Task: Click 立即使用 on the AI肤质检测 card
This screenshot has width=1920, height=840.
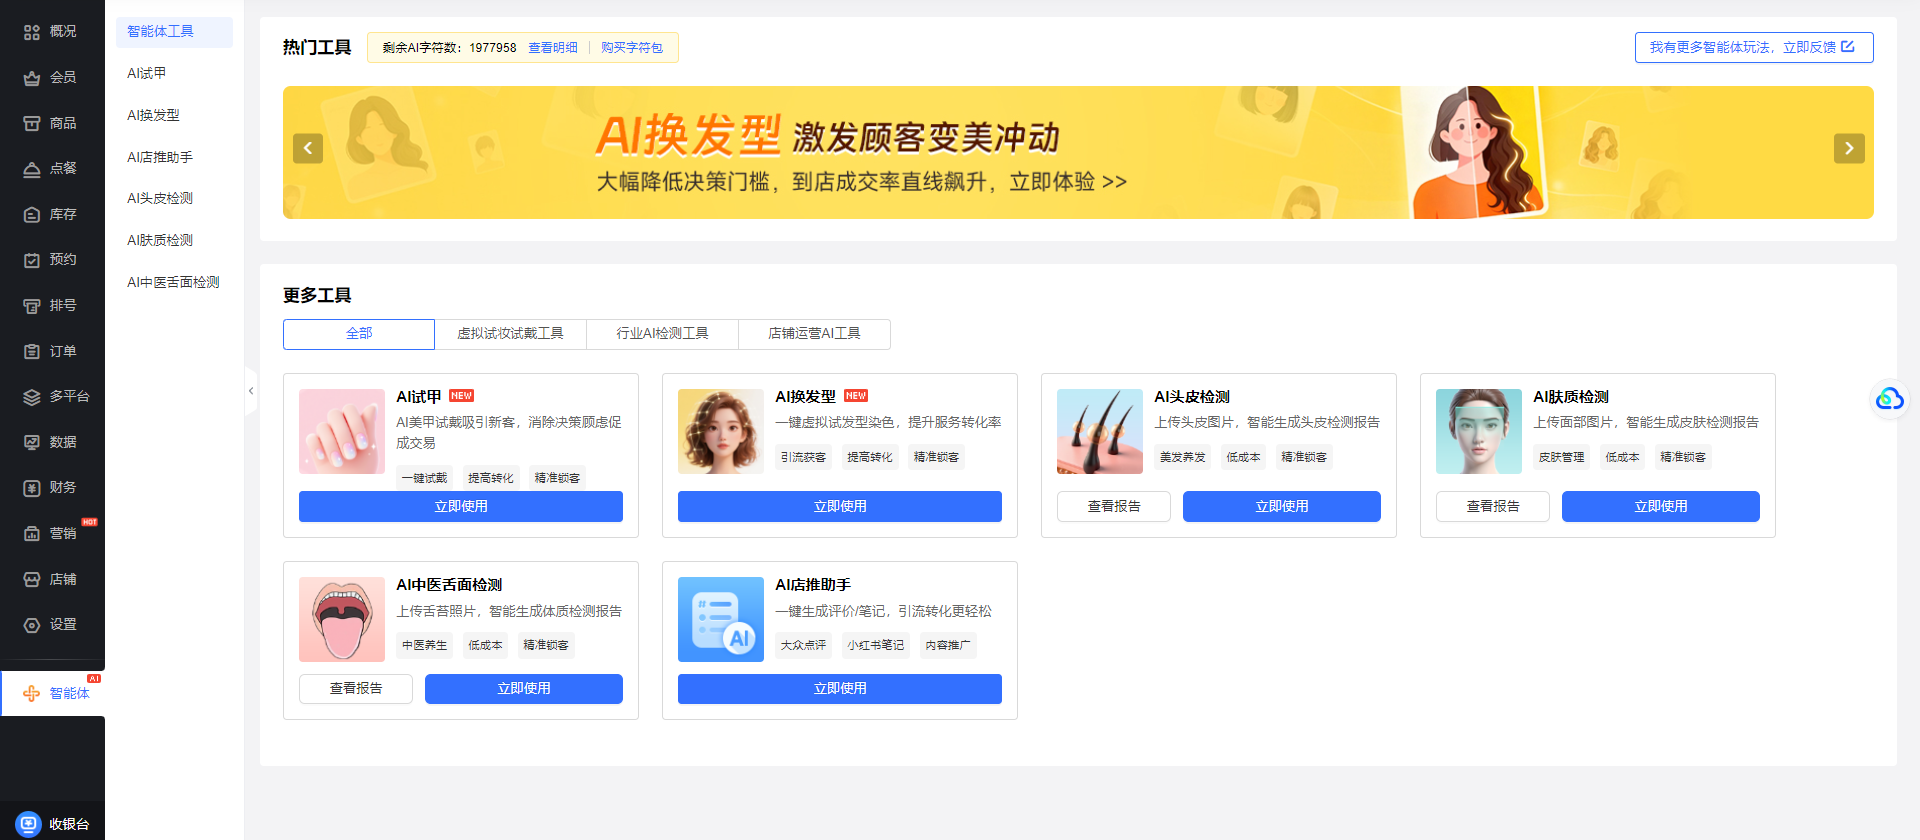Action: click(x=1661, y=507)
